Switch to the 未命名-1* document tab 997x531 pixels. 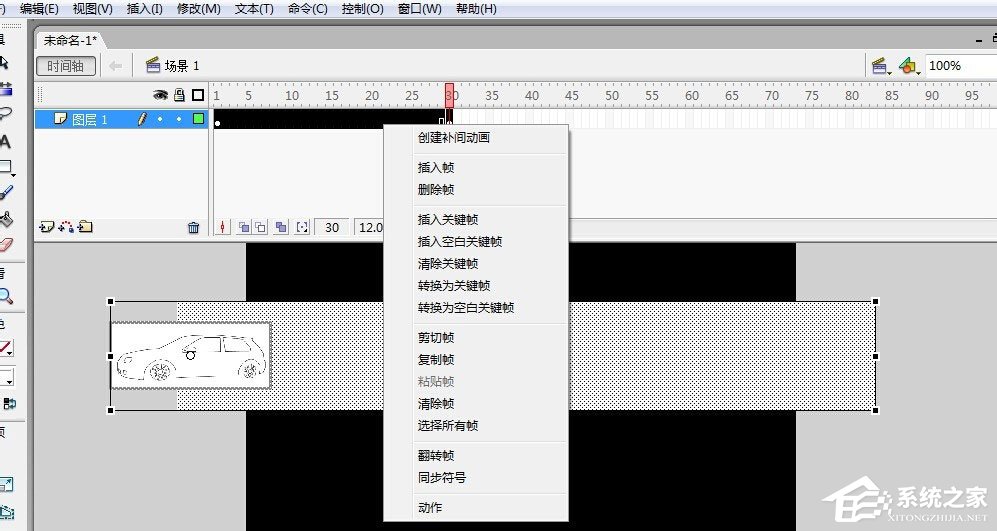(70, 40)
